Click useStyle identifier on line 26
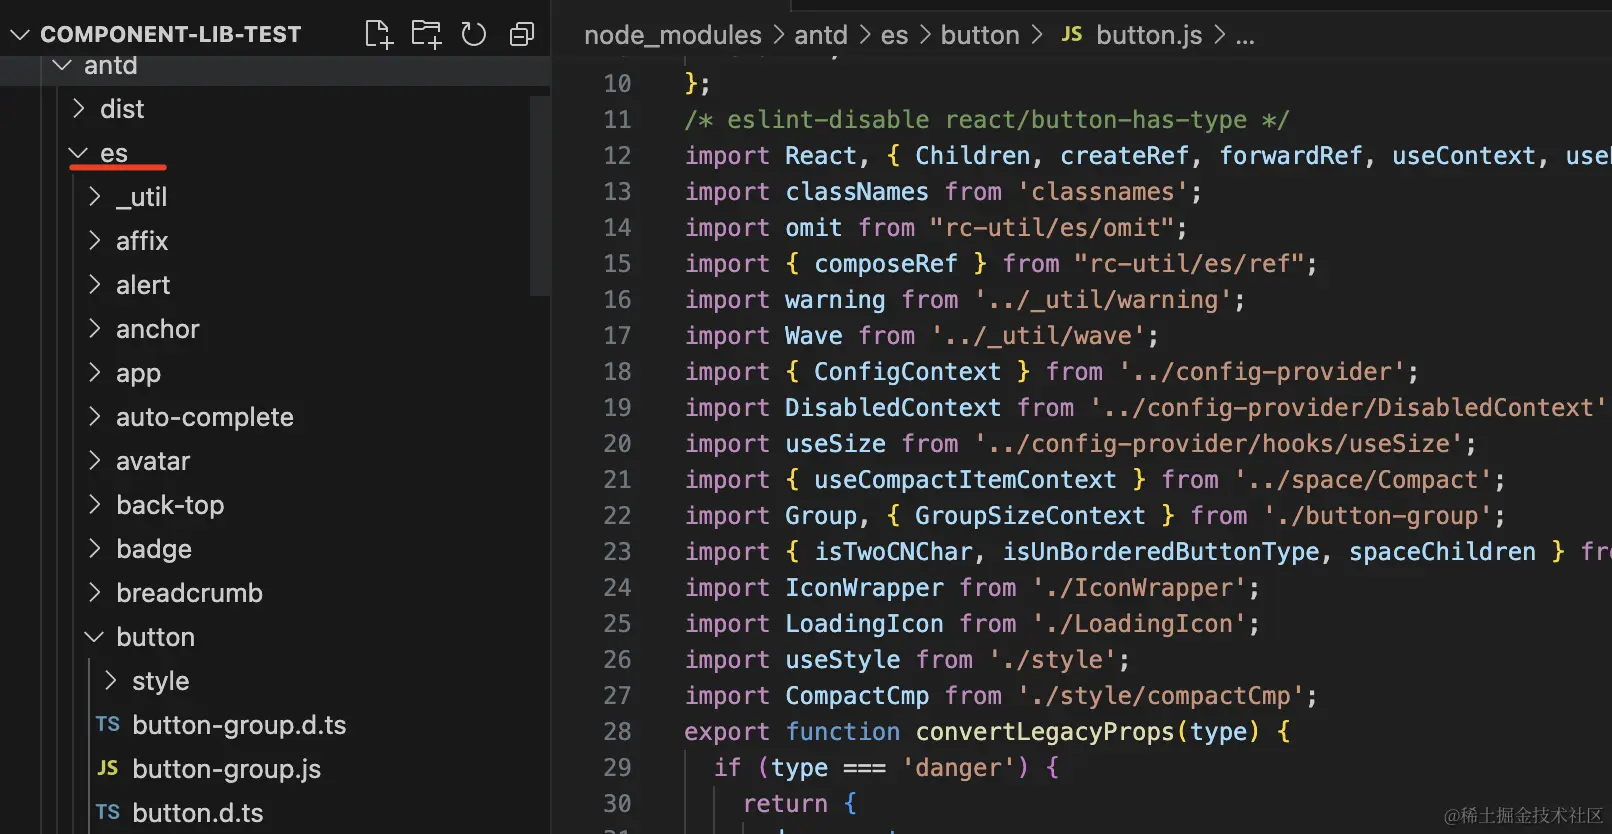1612x834 pixels. (843, 660)
